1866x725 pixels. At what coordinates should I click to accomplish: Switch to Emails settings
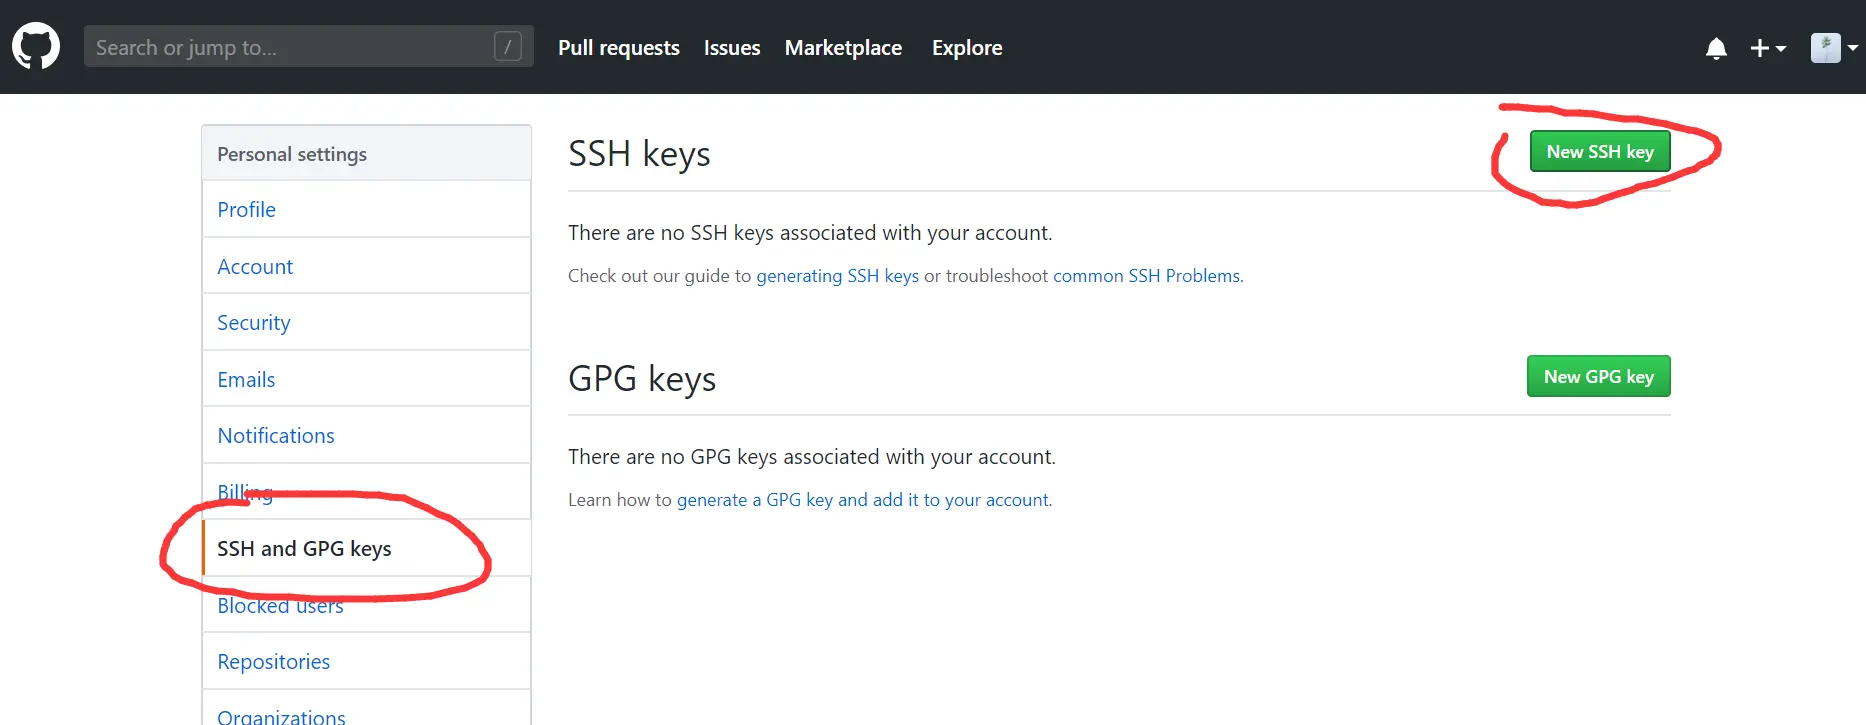click(x=246, y=380)
